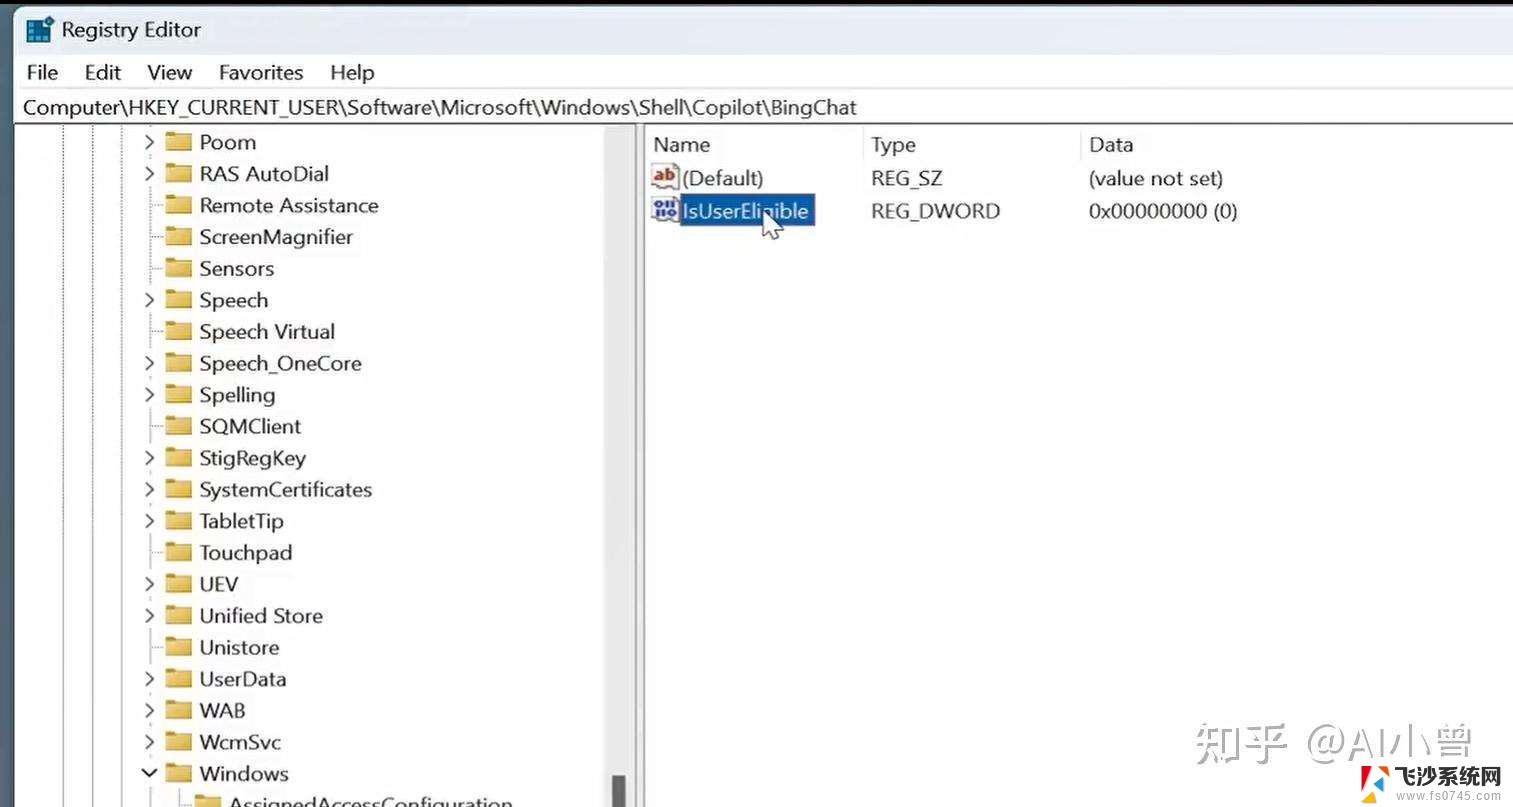Expand the Unified Store key

tap(149, 616)
